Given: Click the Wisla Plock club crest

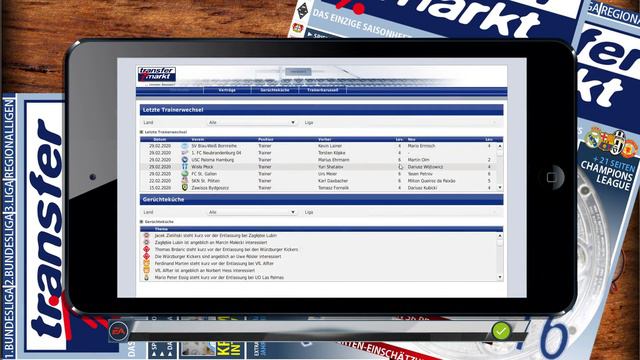Looking at the screenshot, I should tap(184, 167).
